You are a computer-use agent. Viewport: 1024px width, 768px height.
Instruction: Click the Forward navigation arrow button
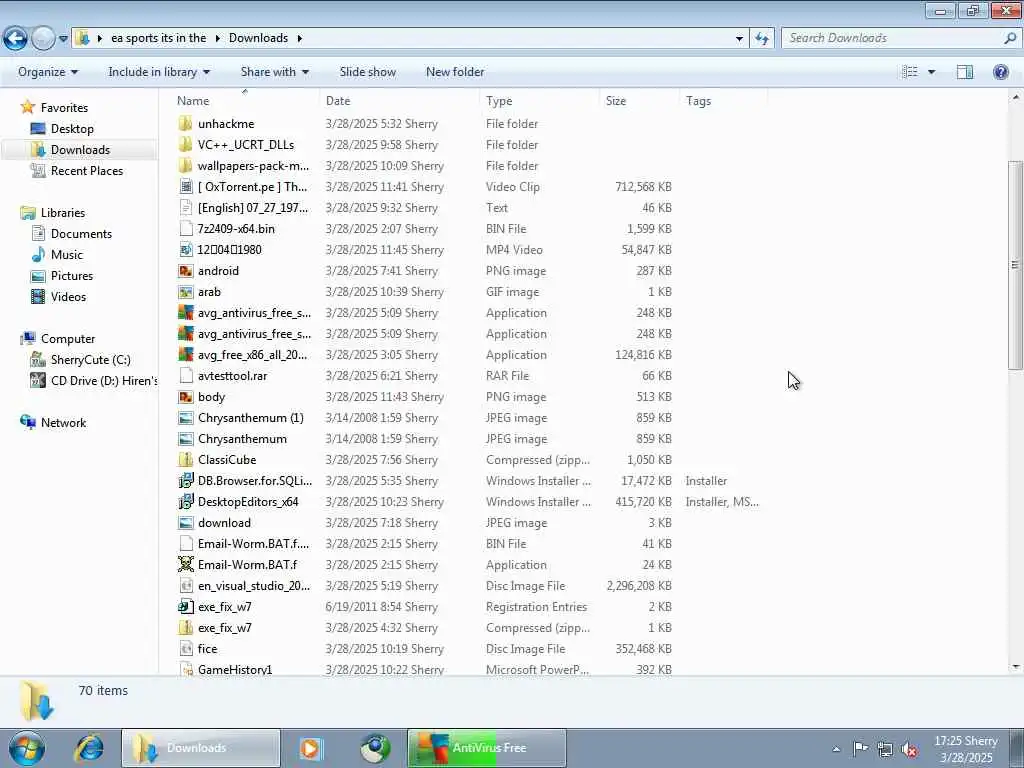tap(43, 39)
